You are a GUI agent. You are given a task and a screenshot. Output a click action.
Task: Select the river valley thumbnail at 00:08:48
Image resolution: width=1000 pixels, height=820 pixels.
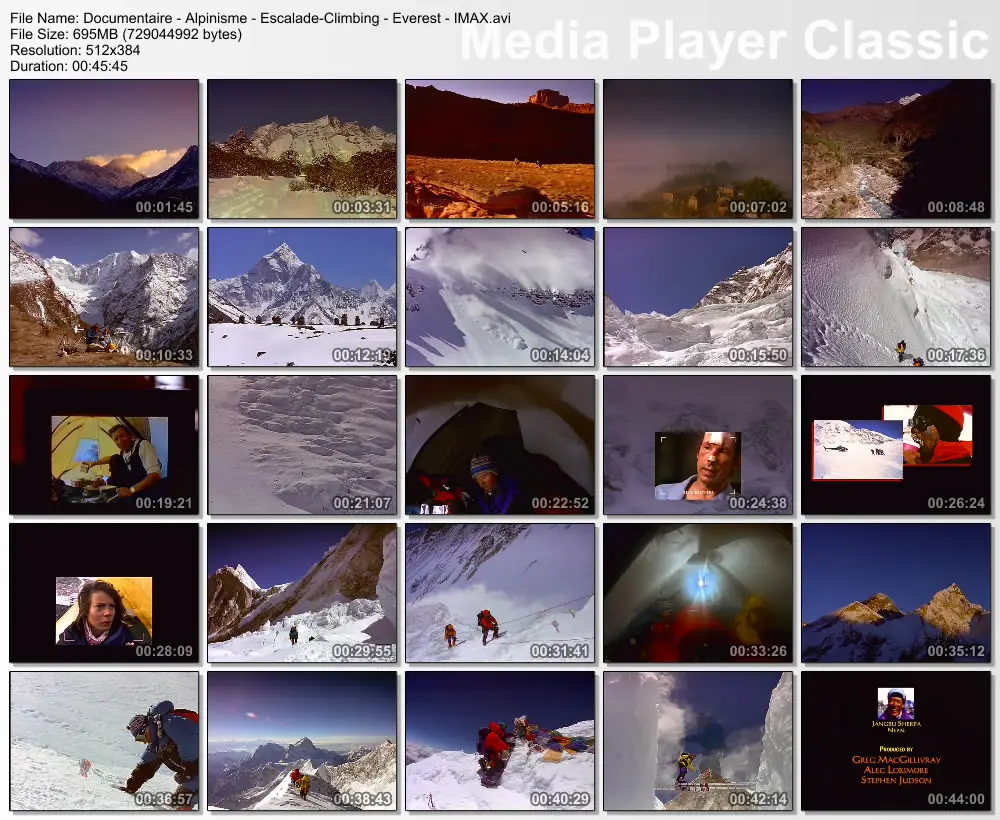point(896,149)
